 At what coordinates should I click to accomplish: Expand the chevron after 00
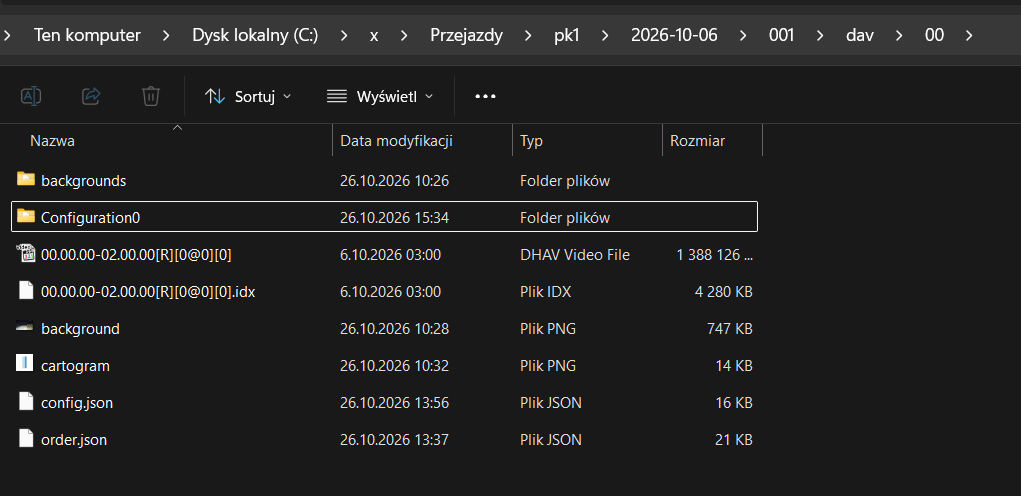pyautogui.click(x=970, y=36)
